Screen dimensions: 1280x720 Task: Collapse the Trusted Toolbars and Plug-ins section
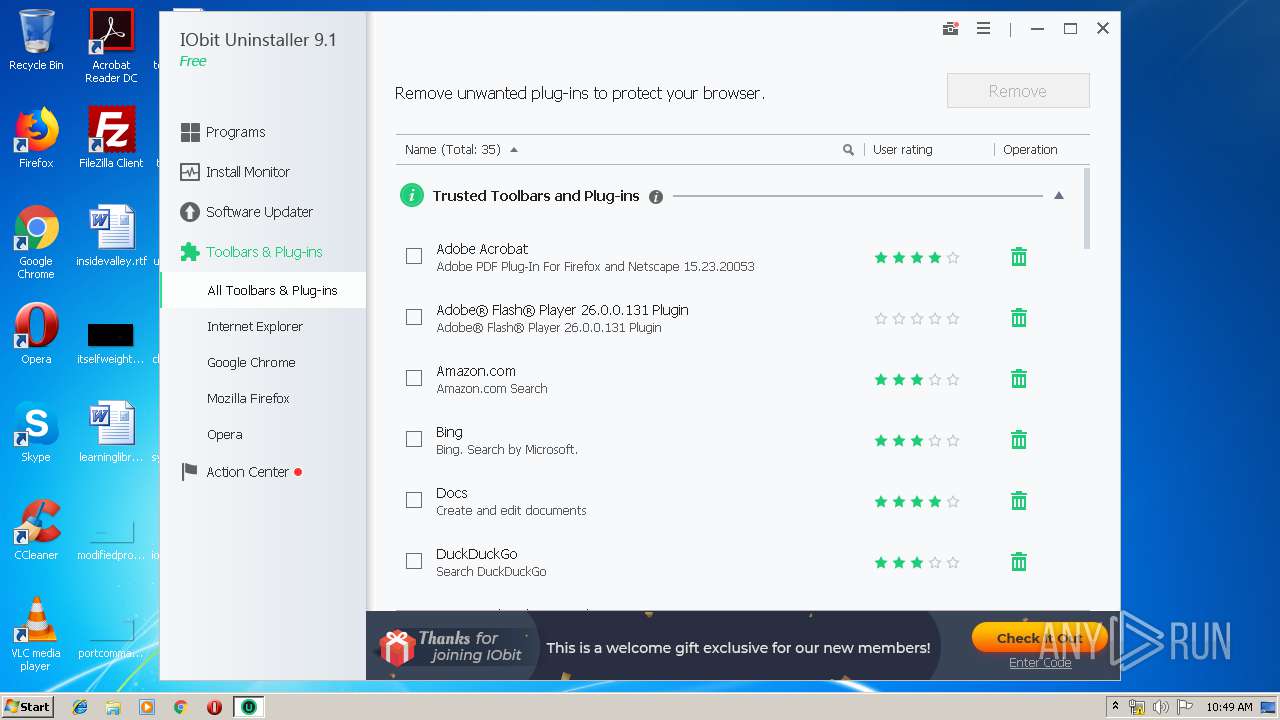click(x=1059, y=196)
